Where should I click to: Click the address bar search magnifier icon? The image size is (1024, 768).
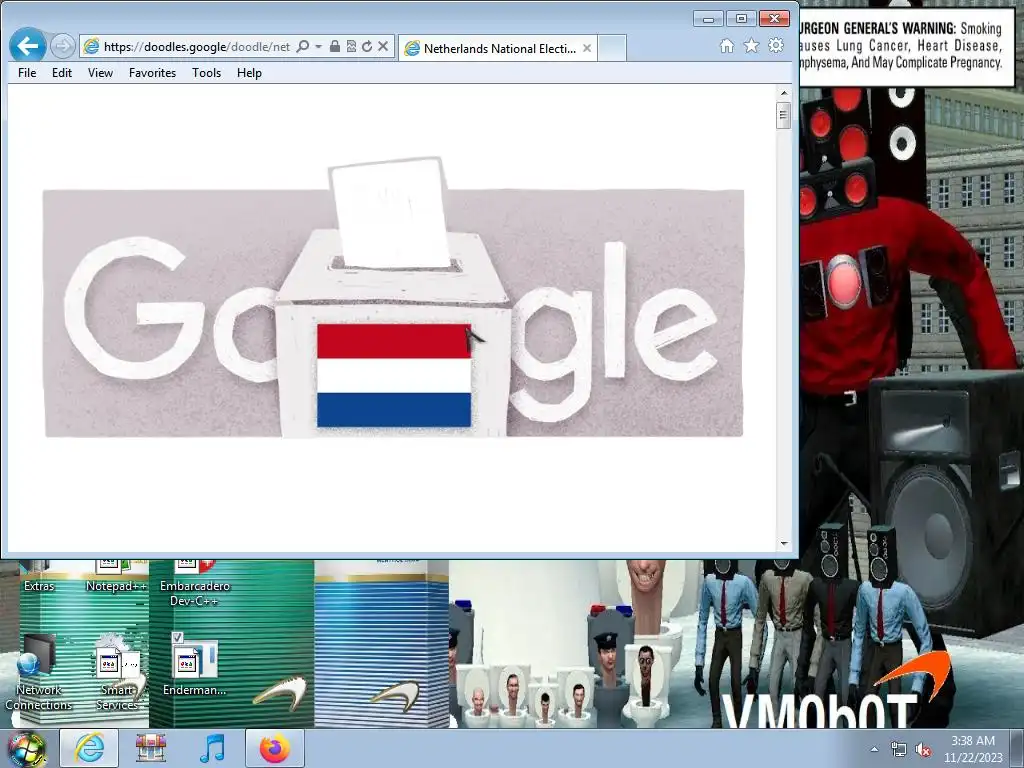point(302,46)
